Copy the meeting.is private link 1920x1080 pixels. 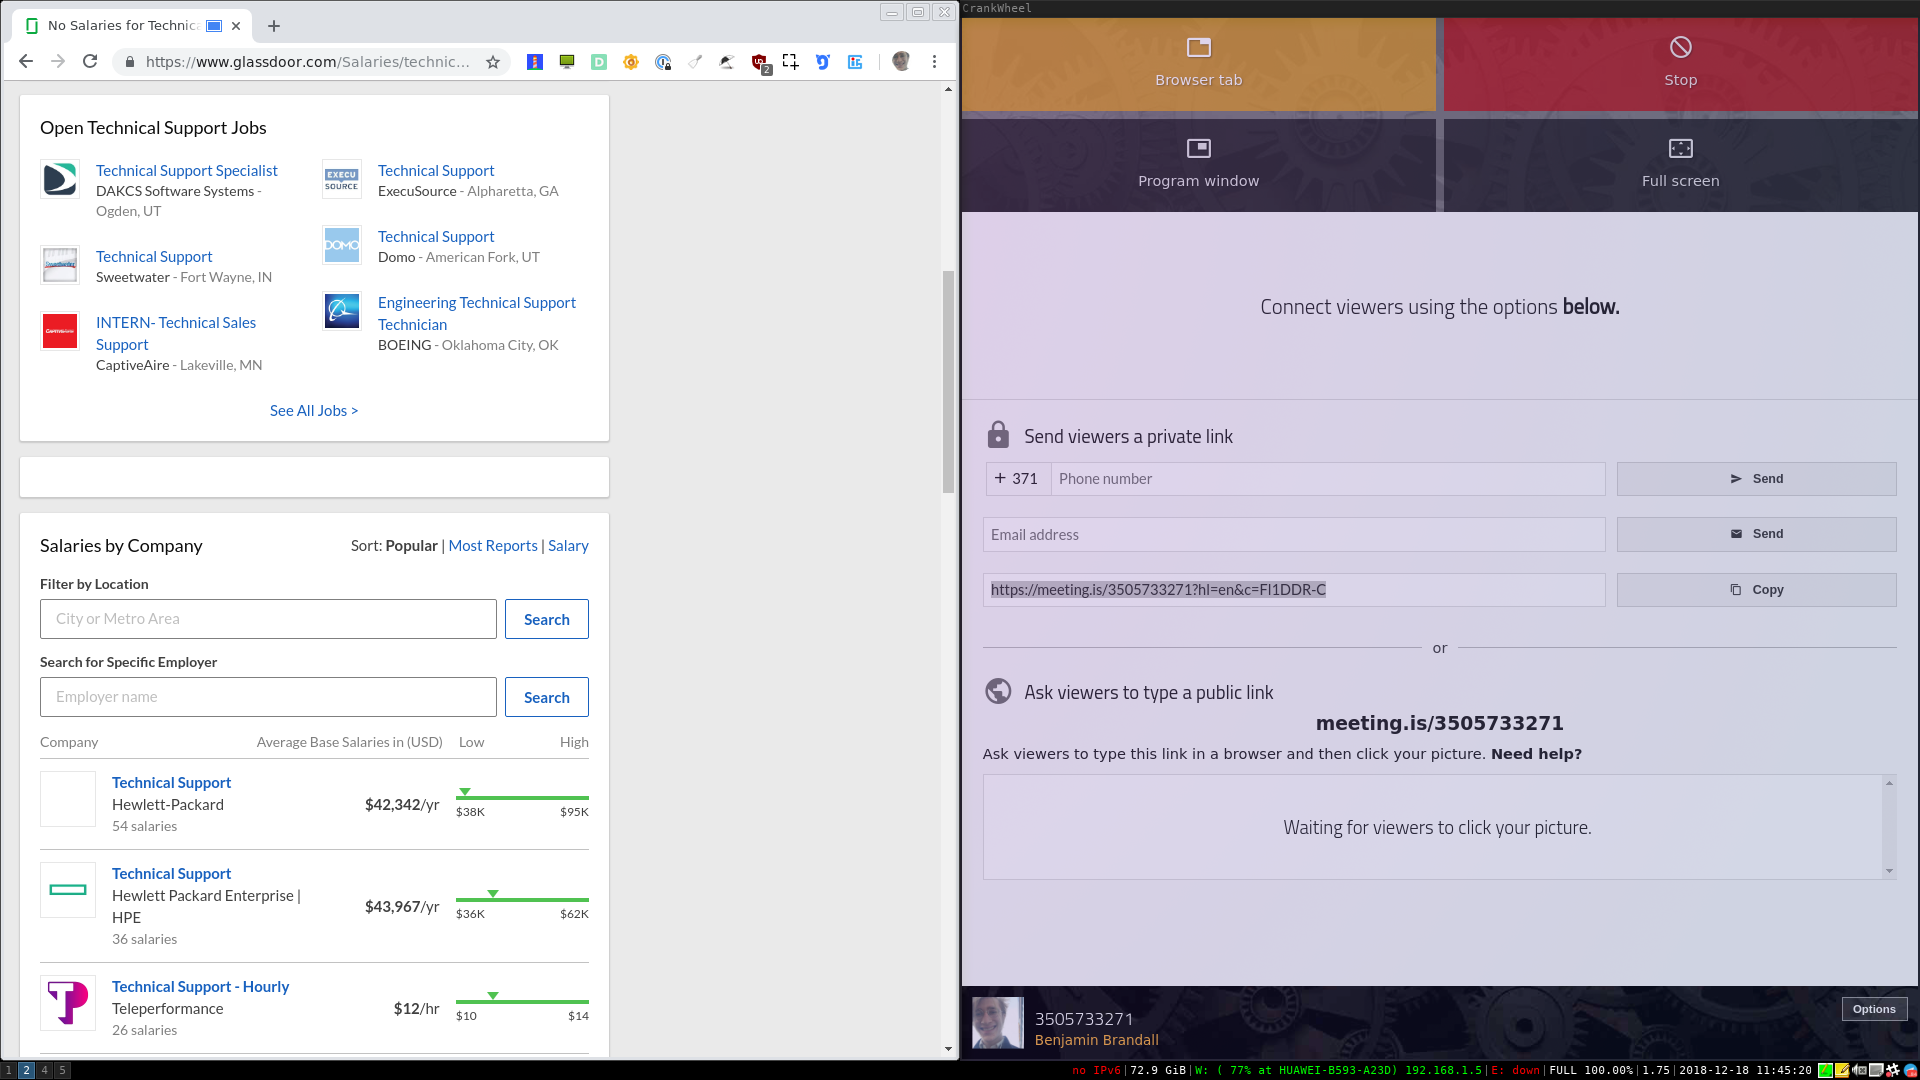1756,590
